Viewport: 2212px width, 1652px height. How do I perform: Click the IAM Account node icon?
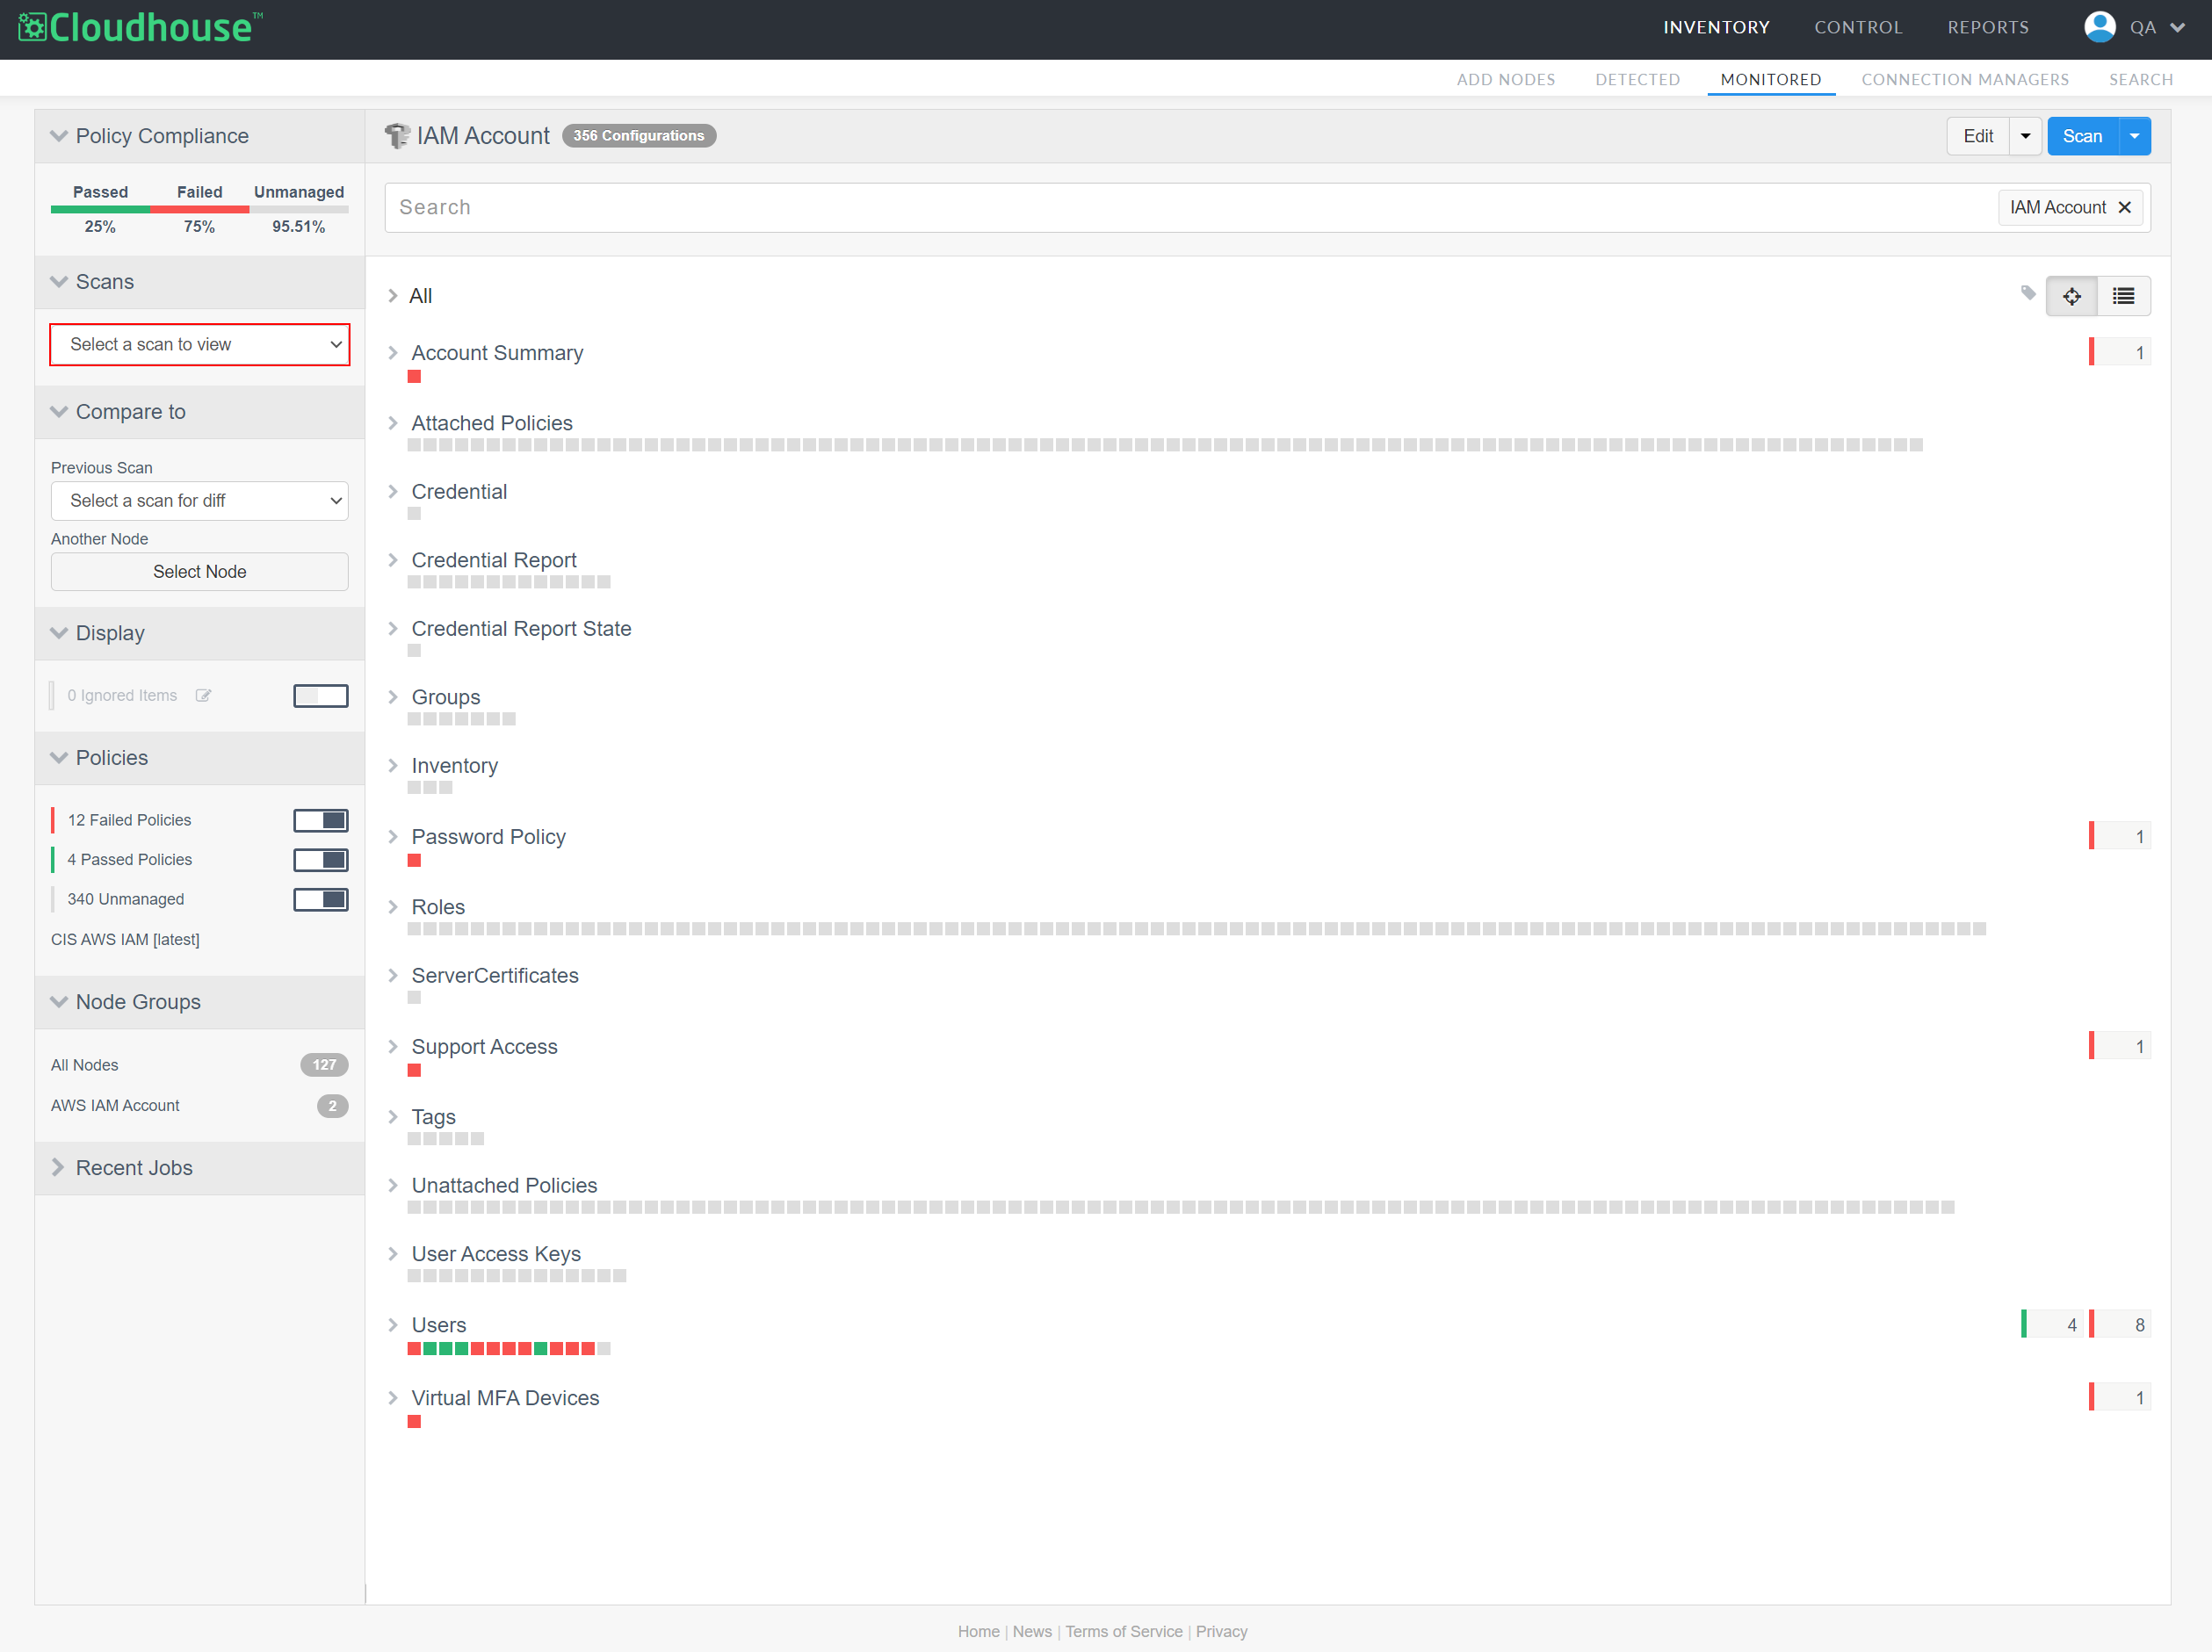click(397, 135)
